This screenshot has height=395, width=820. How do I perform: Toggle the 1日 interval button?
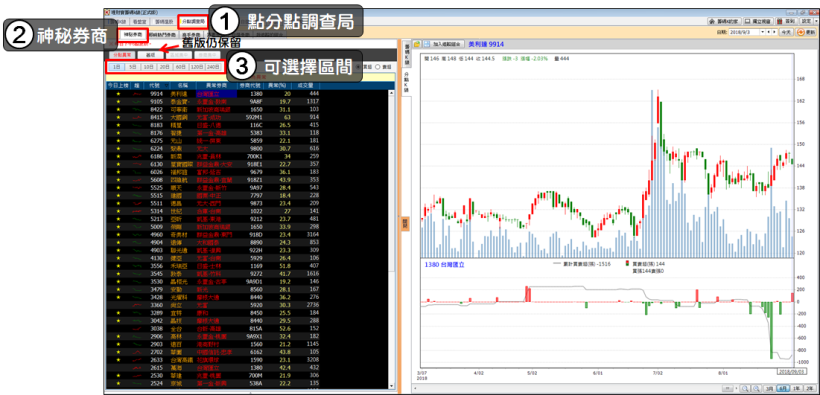(116, 66)
